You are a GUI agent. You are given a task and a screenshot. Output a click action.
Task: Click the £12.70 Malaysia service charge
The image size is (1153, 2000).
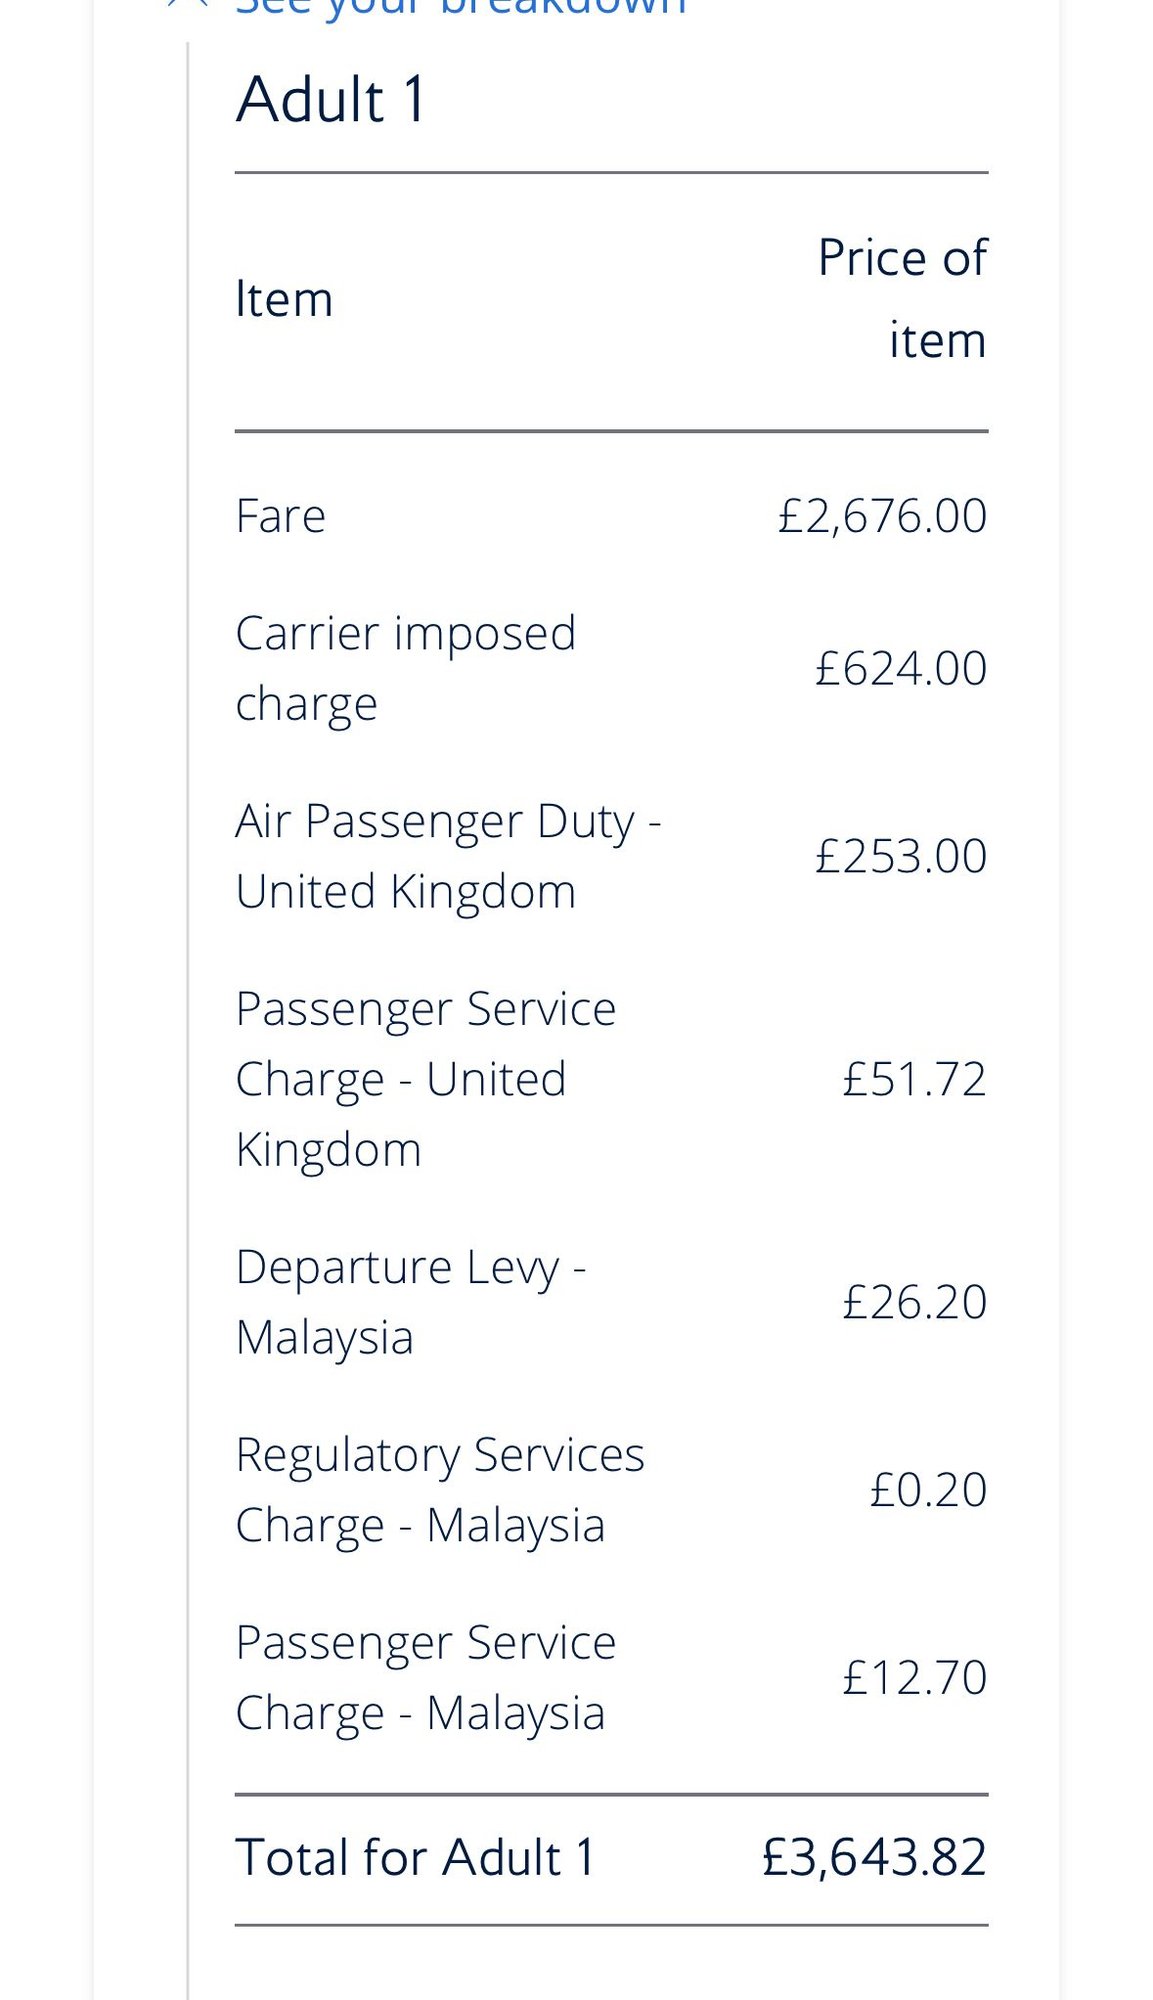[x=914, y=1678]
